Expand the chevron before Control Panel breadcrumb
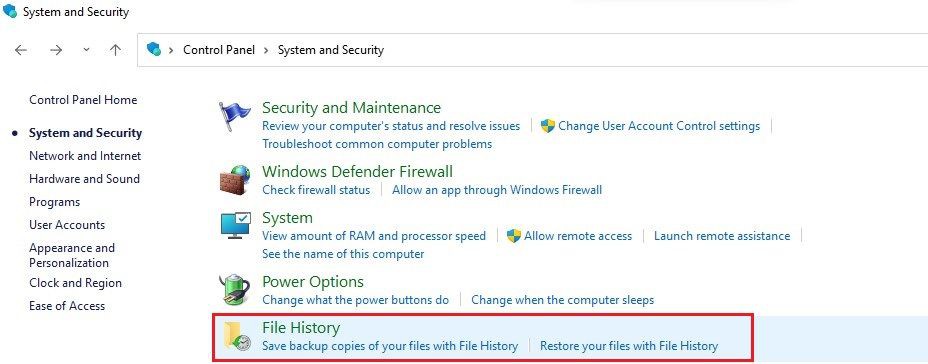Viewport: 928px width, 364px height. point(171,50)
